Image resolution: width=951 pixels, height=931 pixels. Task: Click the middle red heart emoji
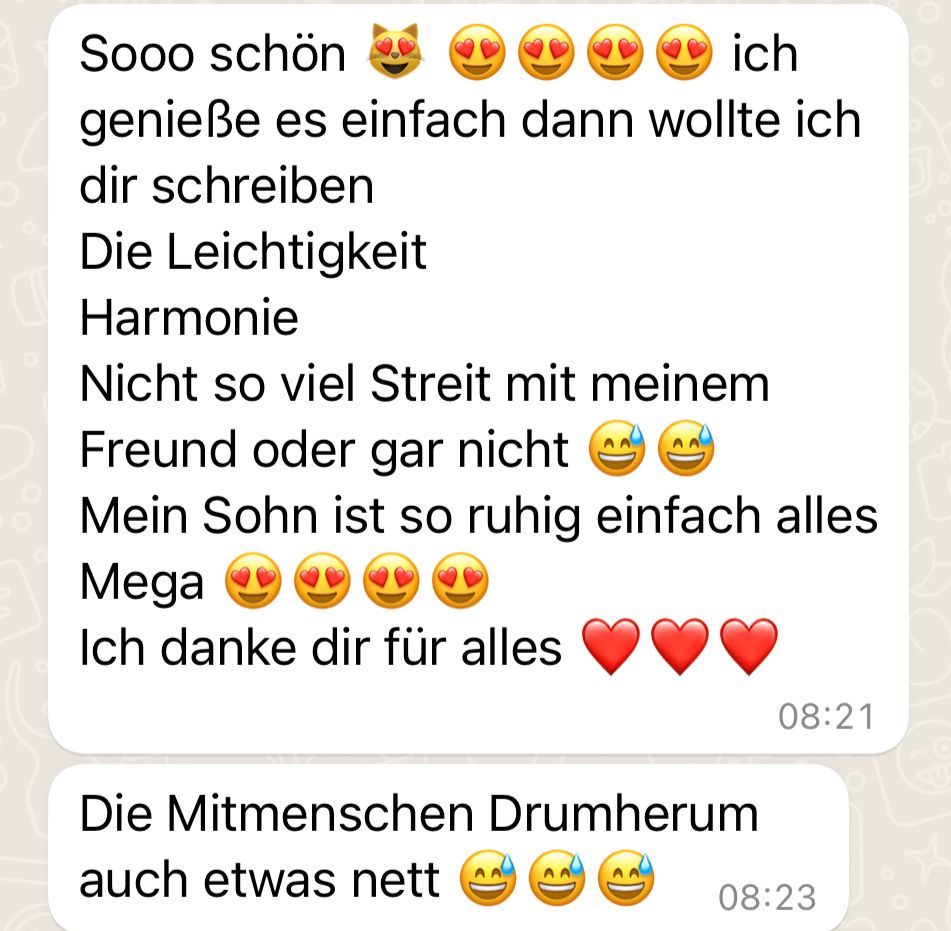tap(680, 647)
